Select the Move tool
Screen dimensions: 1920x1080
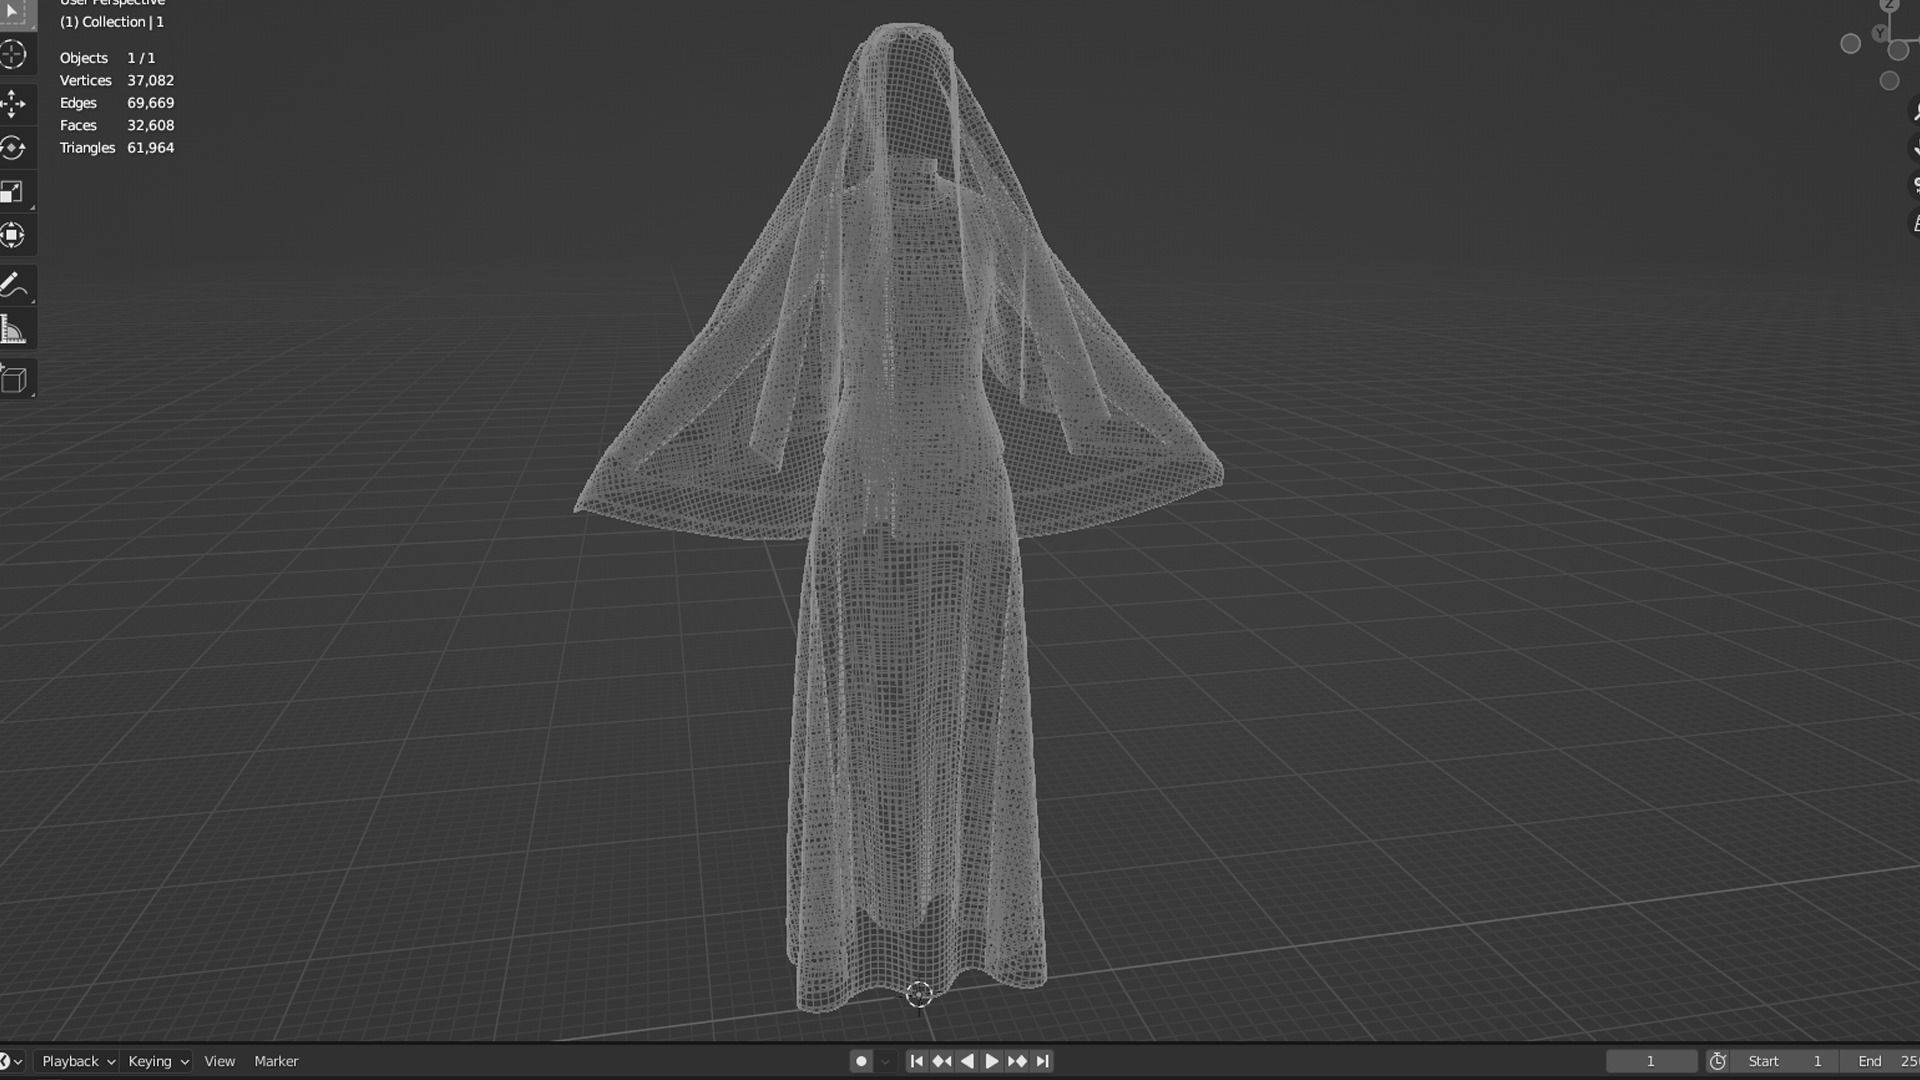13,104
